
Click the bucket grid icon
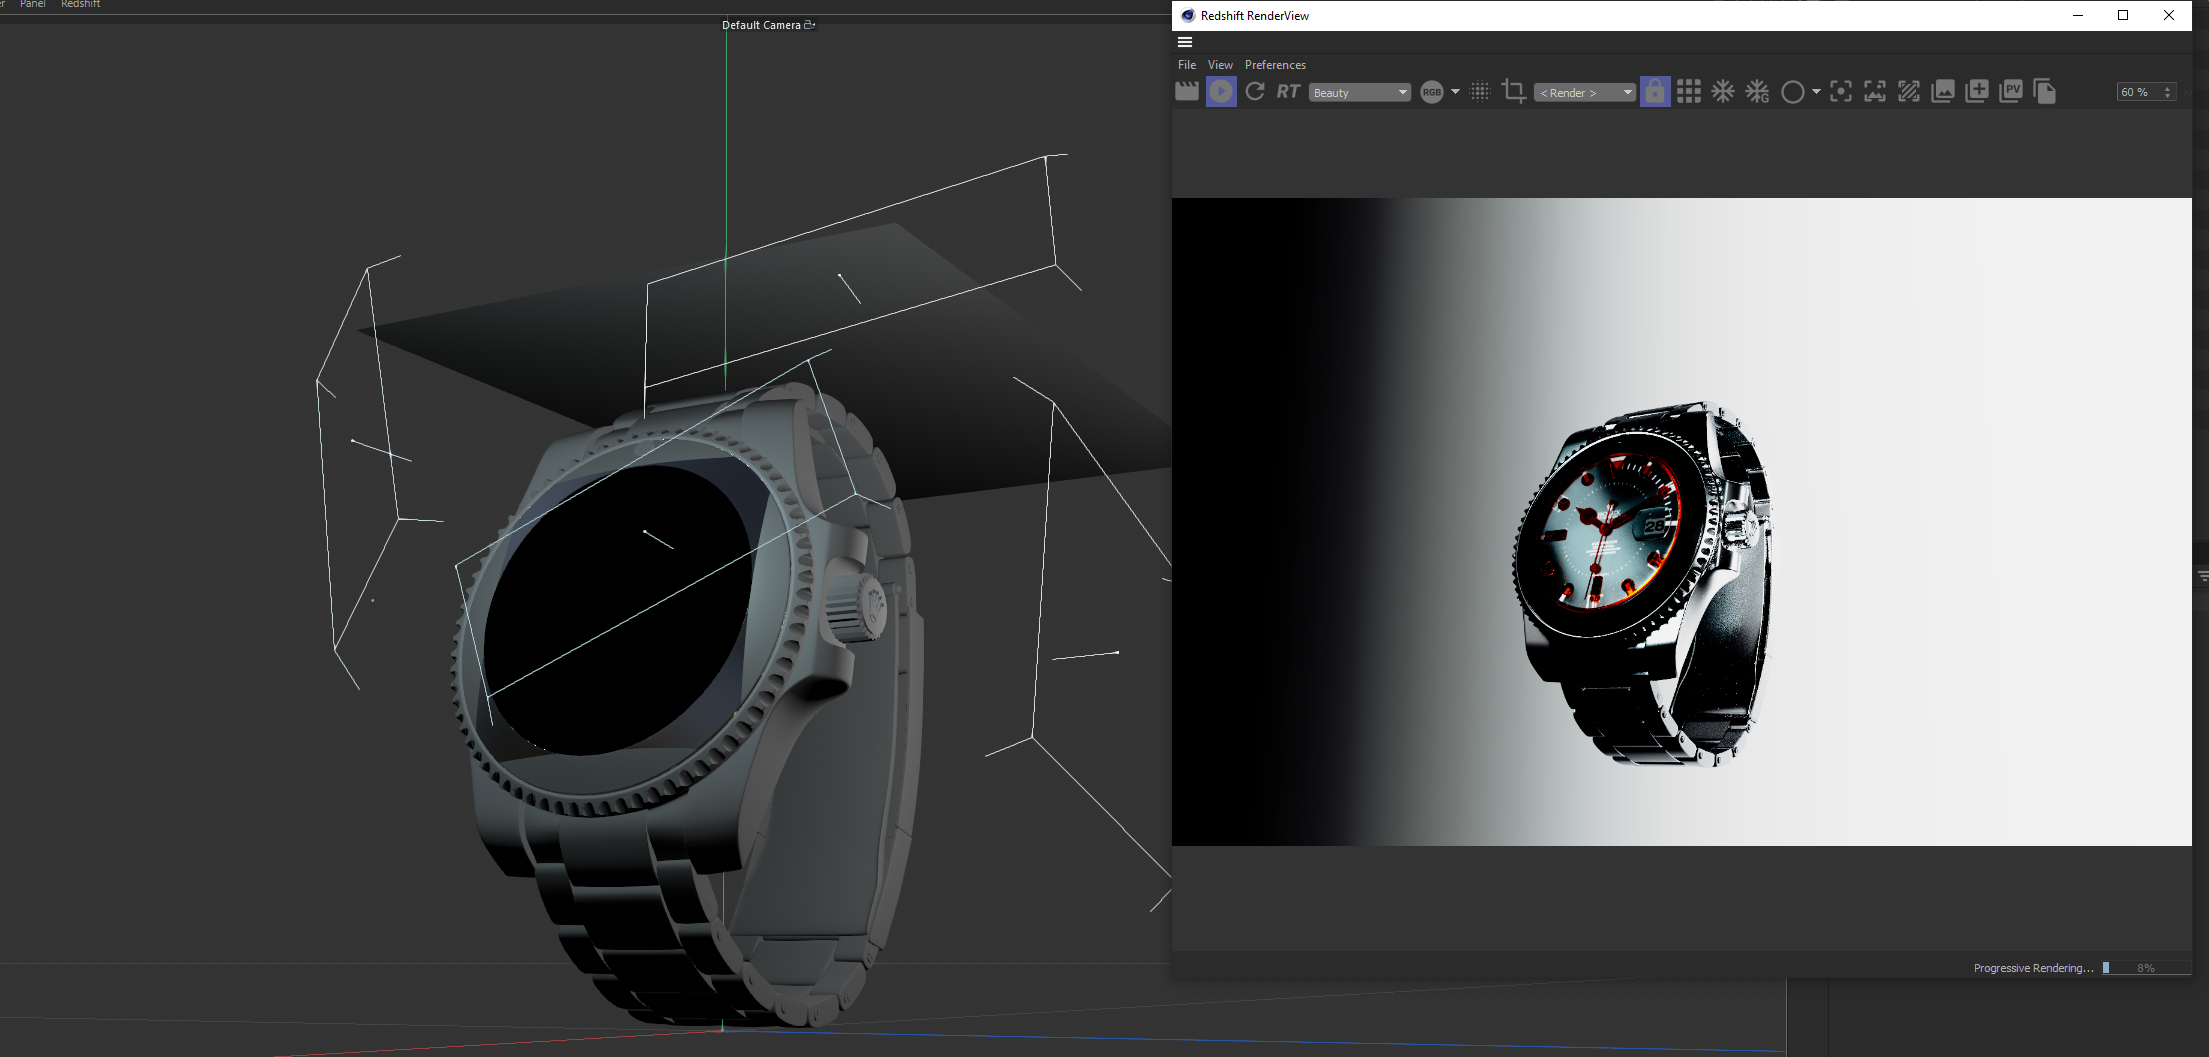(x=1689, y=92)
